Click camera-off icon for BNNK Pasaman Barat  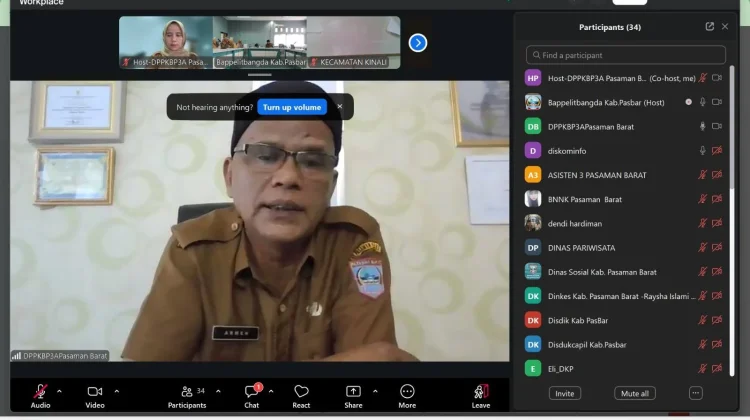pyautogui.click(x=717, y=199)
